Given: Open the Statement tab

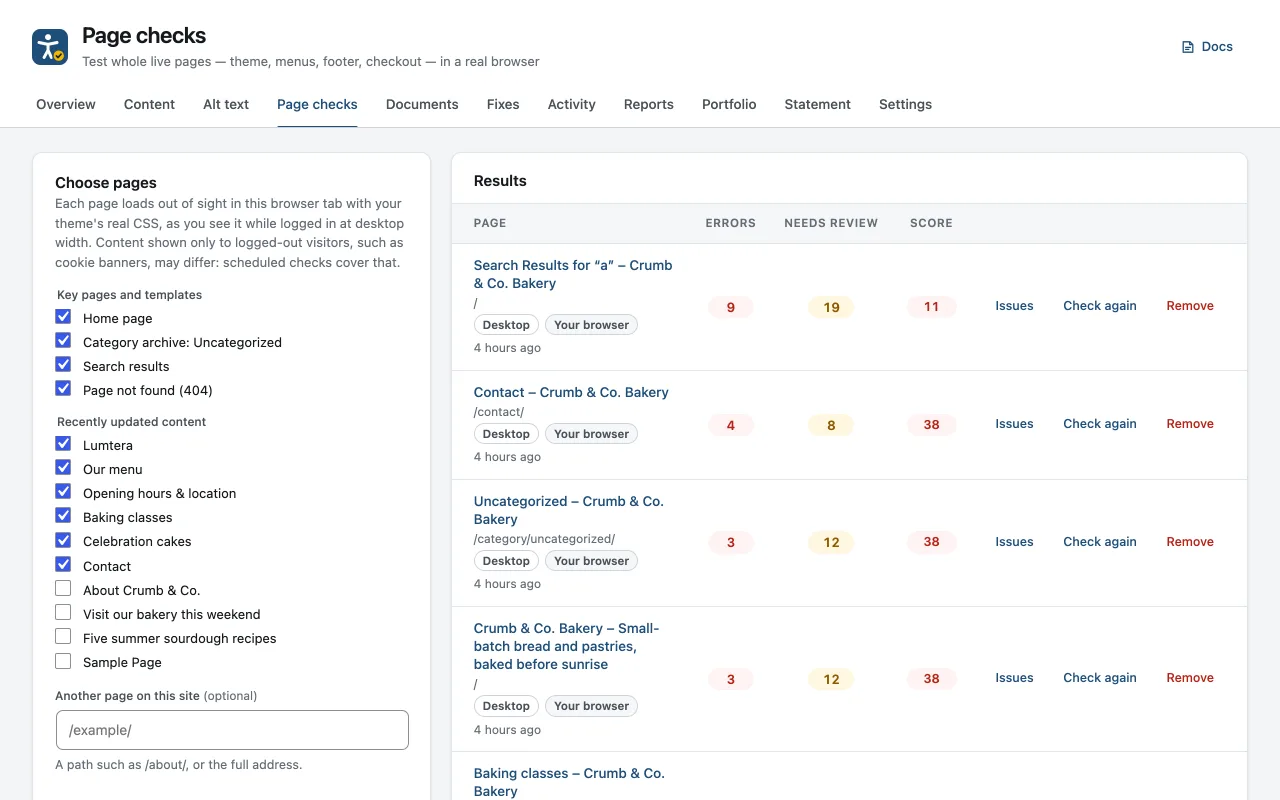Looking at the screenshot, I should 818,104.
